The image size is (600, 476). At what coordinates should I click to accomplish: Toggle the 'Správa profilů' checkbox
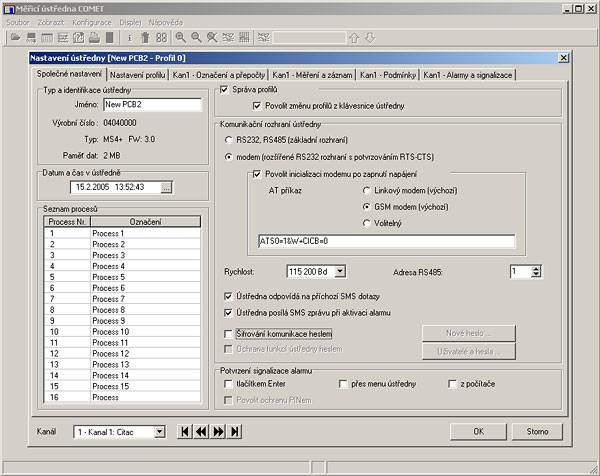tap(225, 90)
